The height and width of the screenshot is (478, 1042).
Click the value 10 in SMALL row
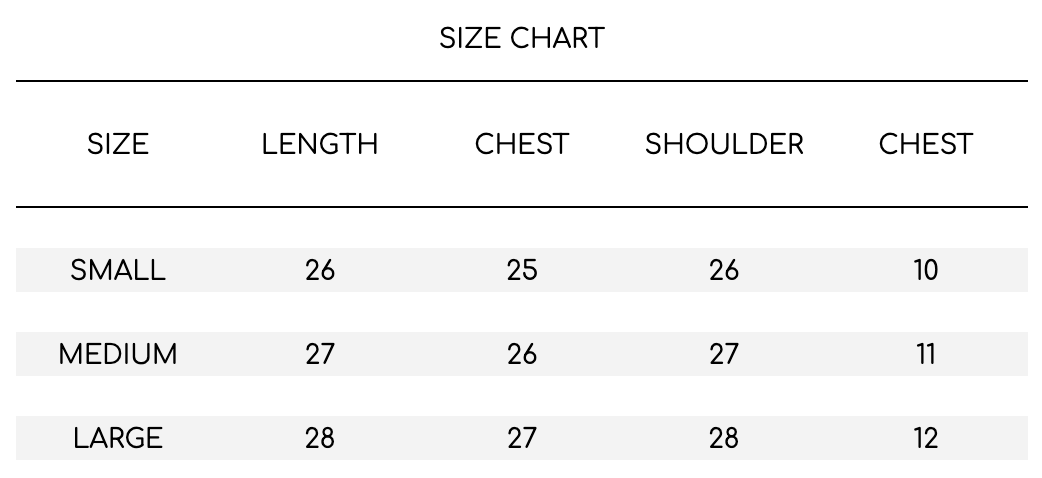point(926,270)
